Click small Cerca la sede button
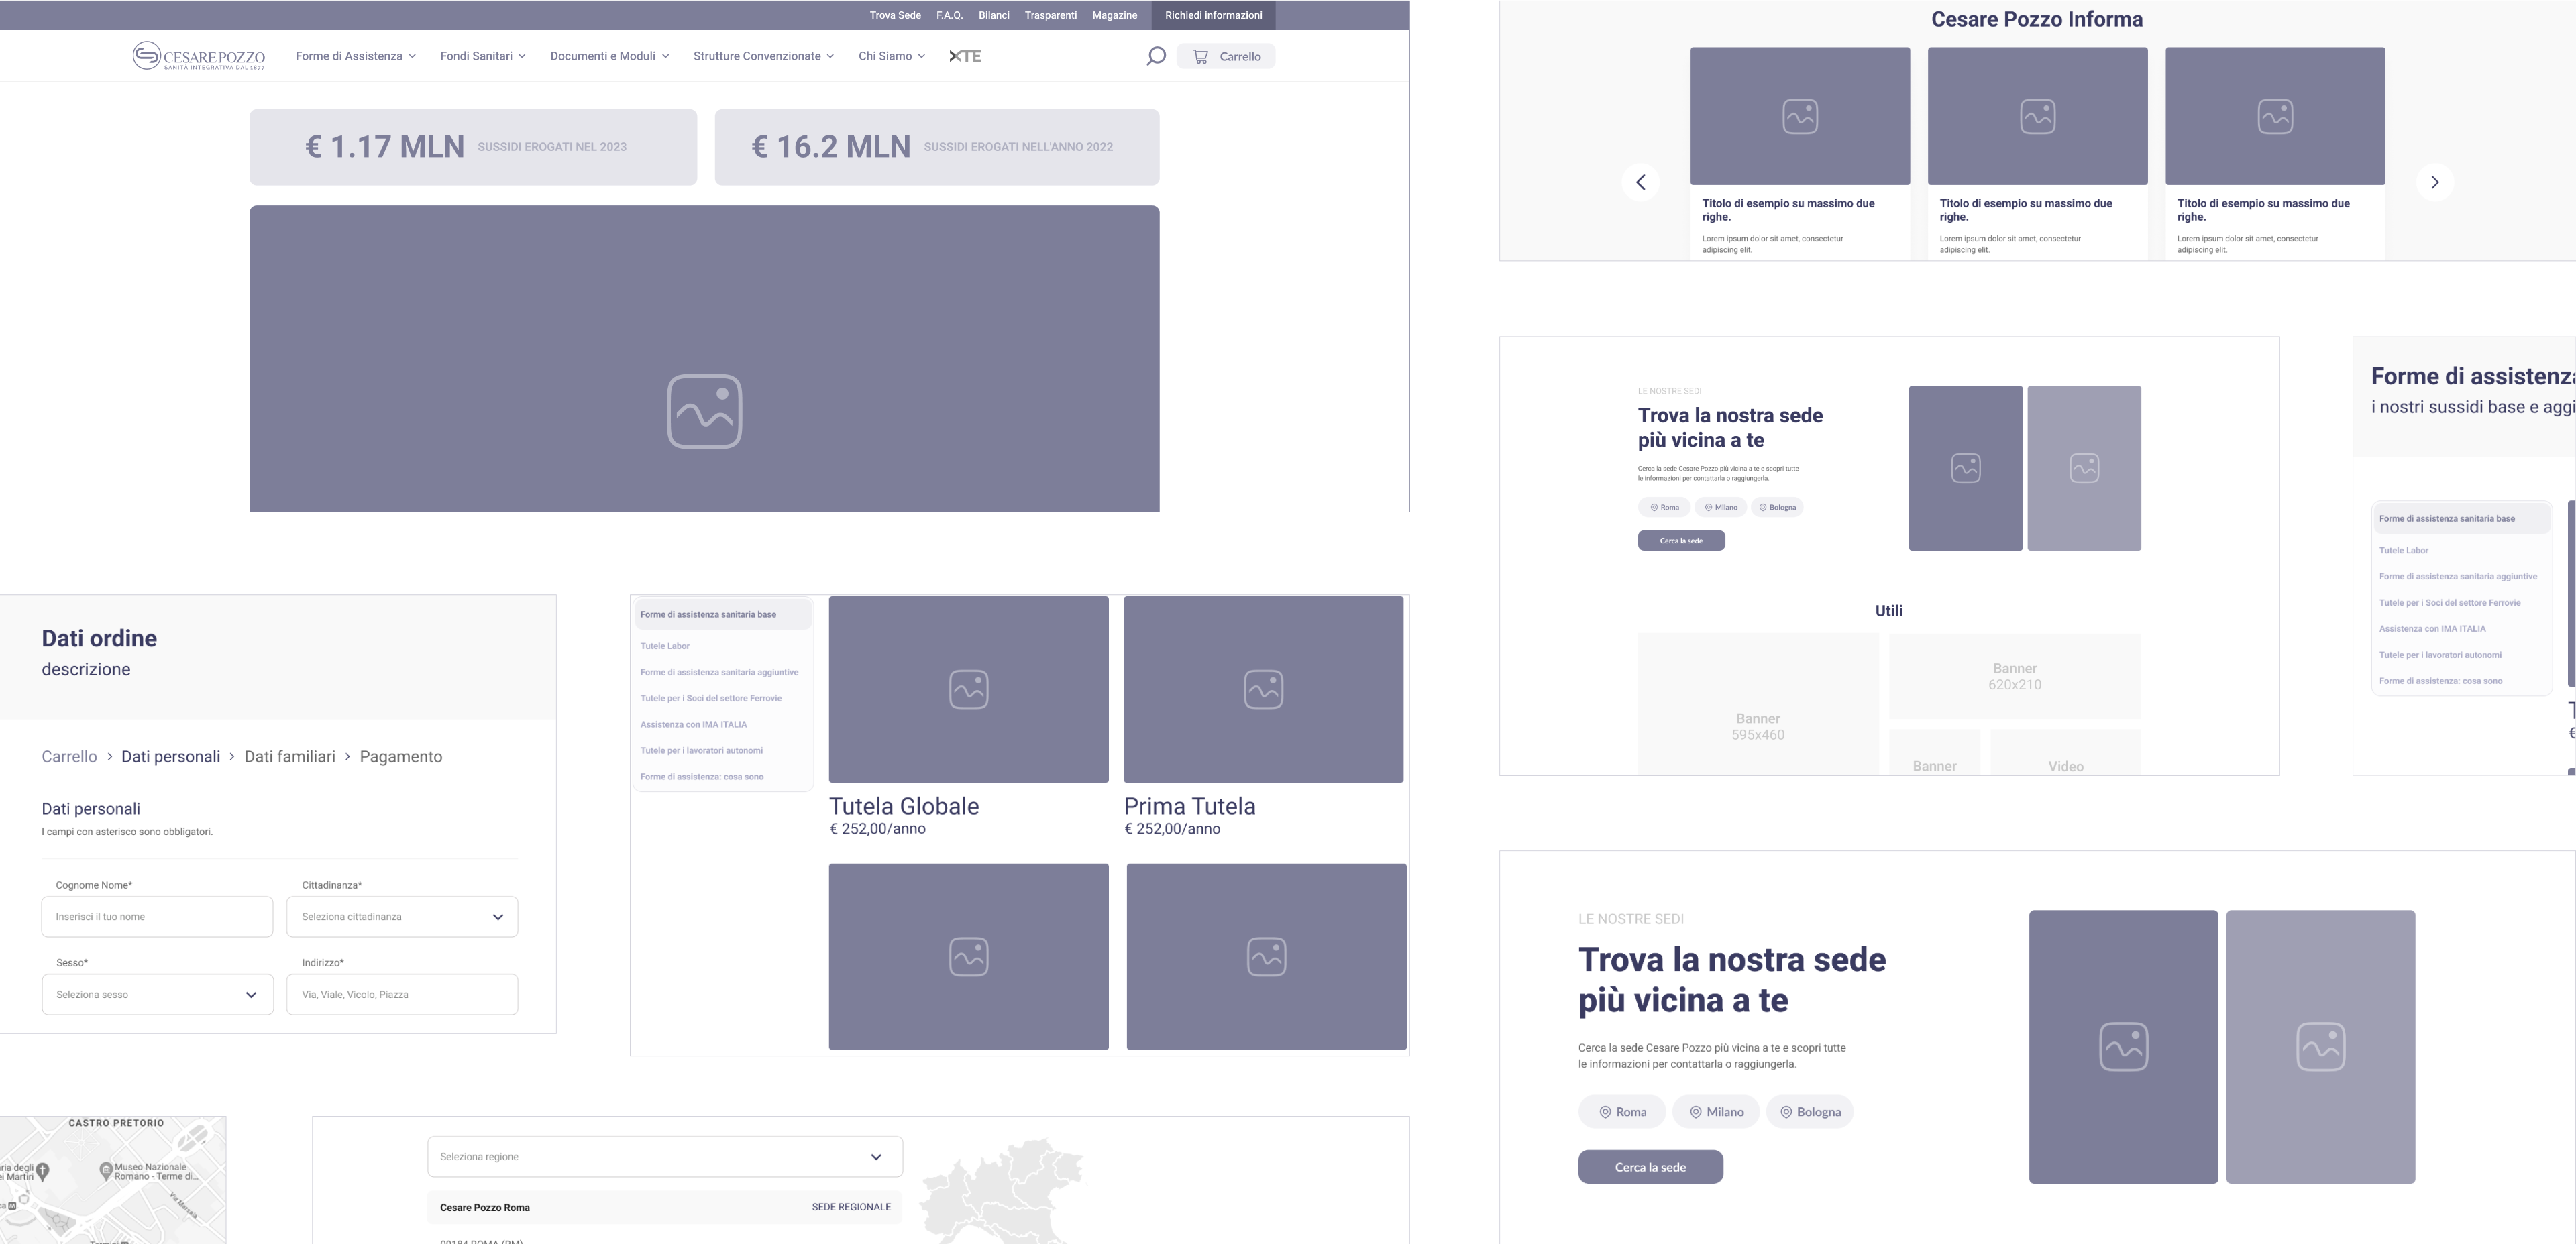The image size is (2576, 1244). coord(1681,541)
